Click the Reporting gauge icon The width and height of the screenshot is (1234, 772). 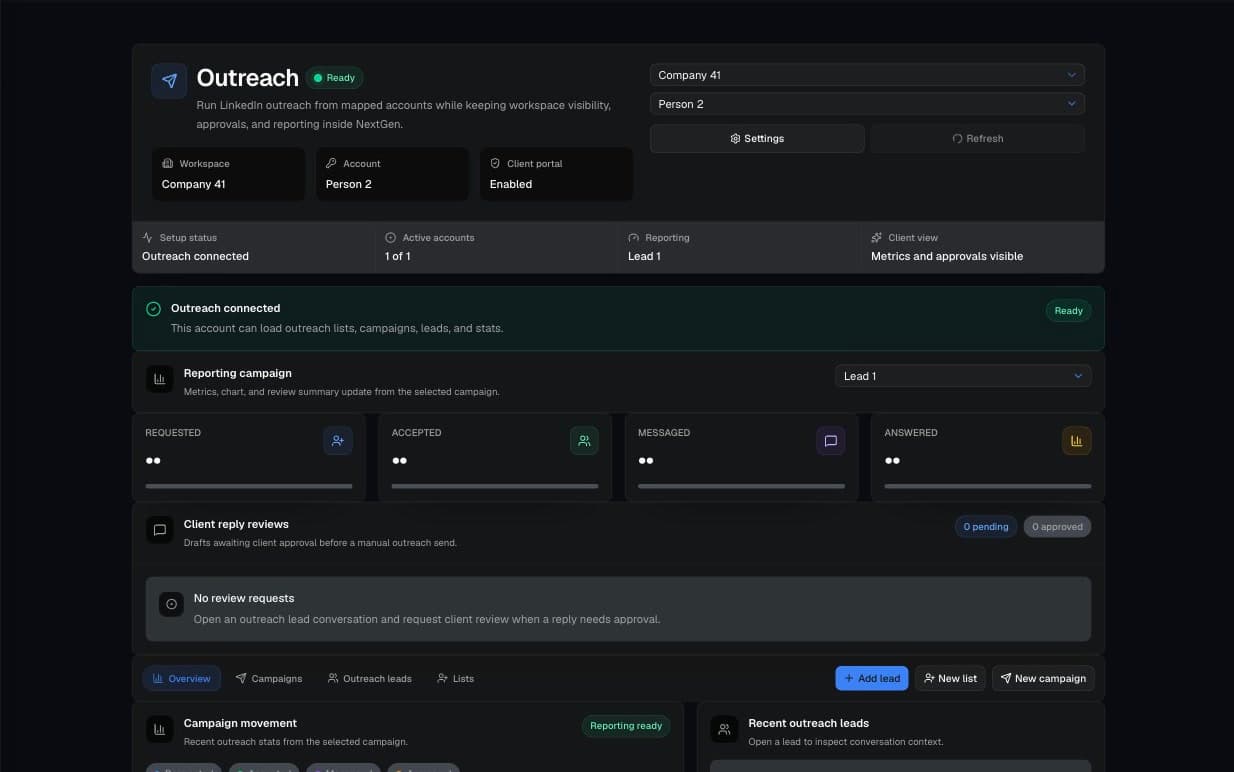coord(634,238)
